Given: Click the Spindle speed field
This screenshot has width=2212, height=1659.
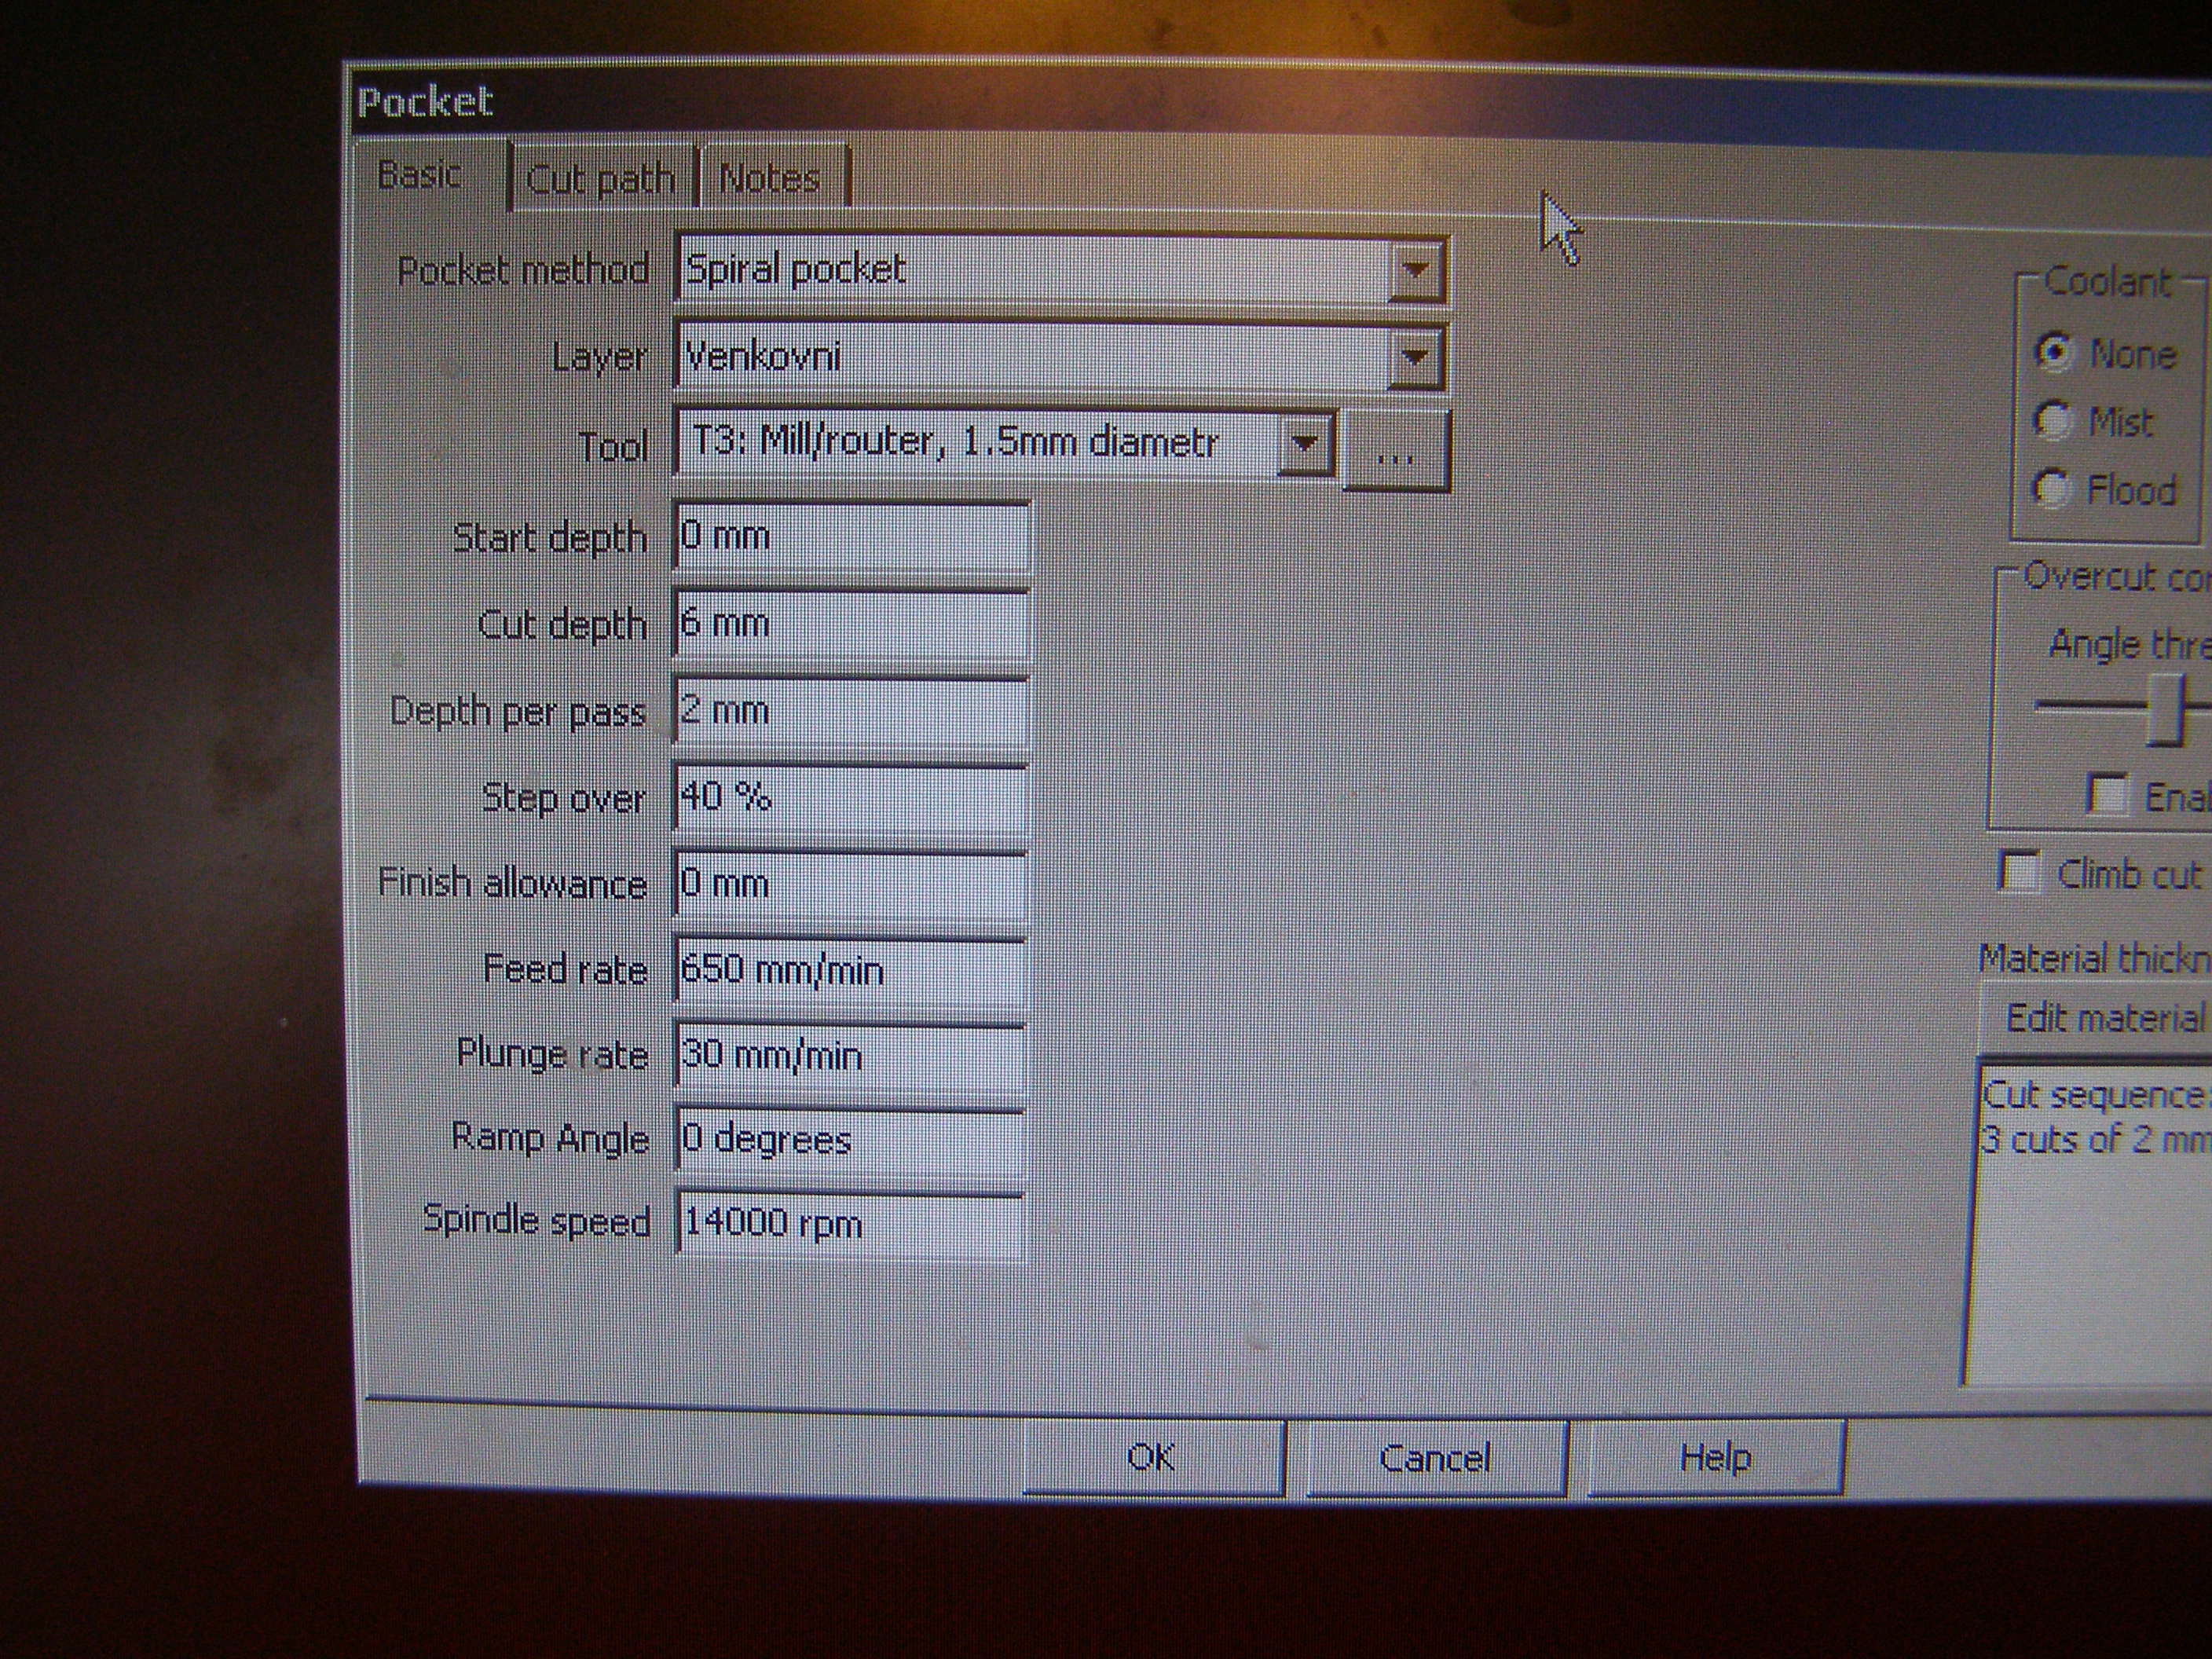Looking at the screenshot, I should click(850, 1223).
